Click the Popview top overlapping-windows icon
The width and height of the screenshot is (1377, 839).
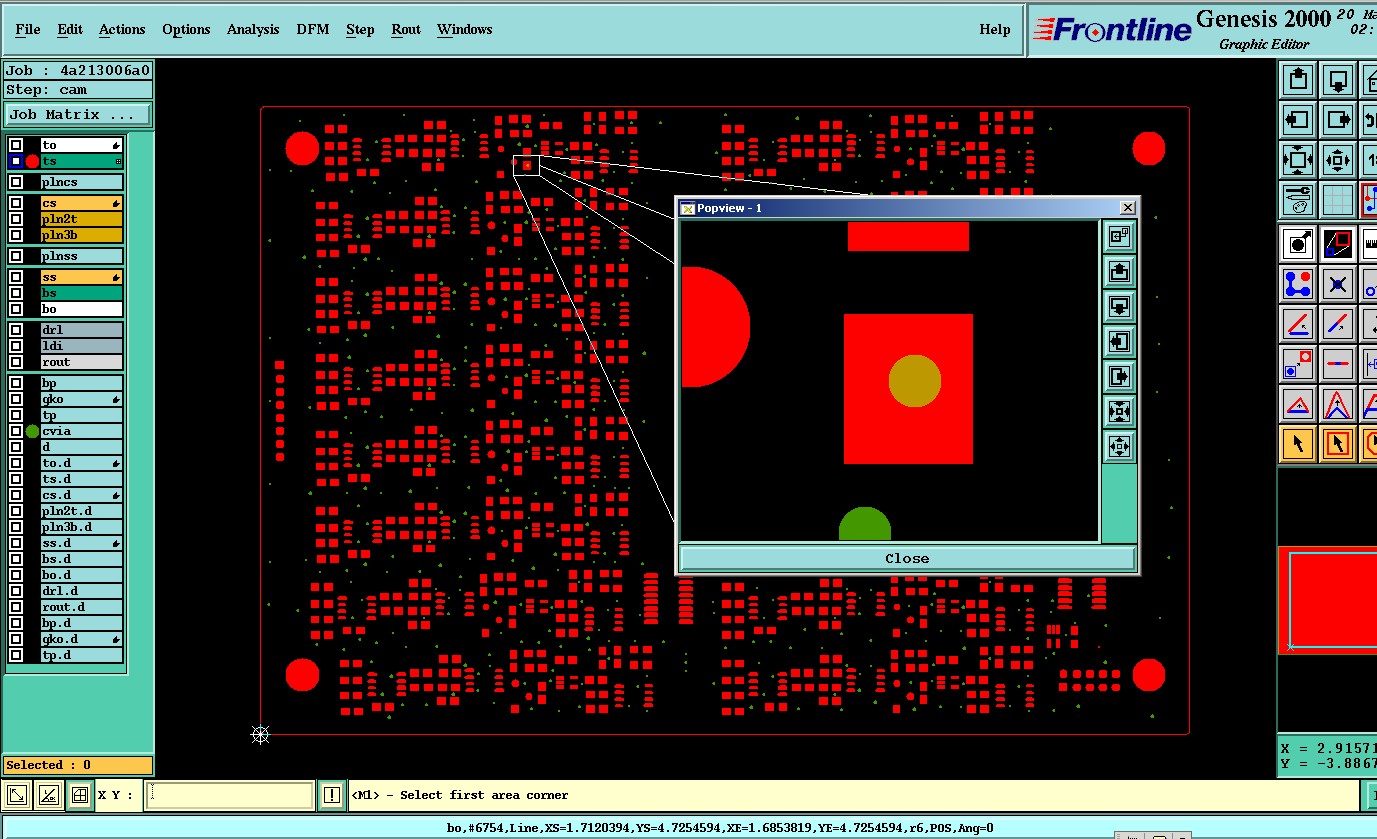click(1119, 236)
